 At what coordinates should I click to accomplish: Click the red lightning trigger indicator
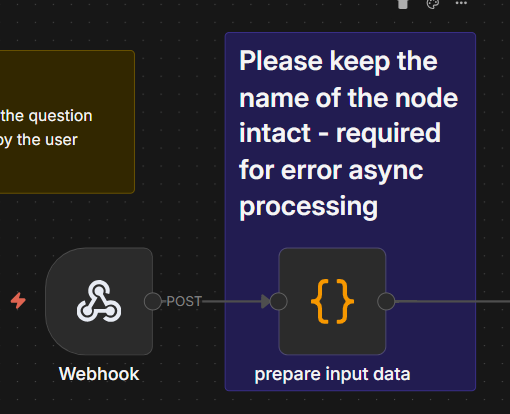[18, 301]
